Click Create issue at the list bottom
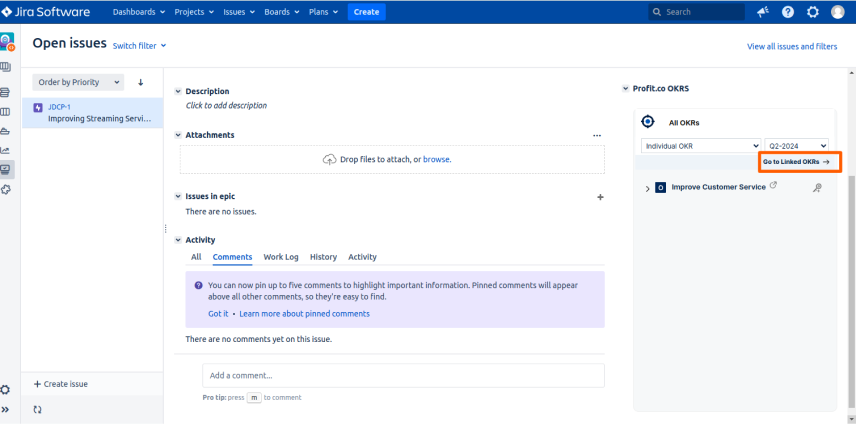 point(61,384)
